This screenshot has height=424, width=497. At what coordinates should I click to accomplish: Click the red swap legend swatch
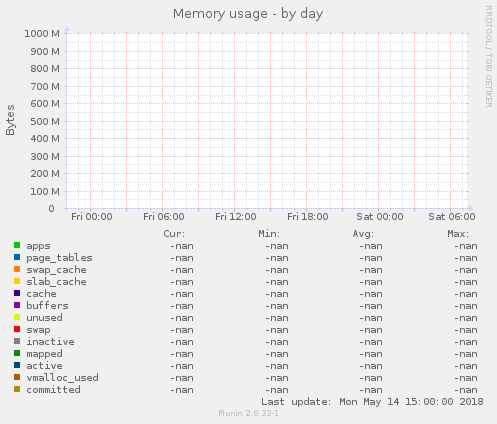coord(17,329)
